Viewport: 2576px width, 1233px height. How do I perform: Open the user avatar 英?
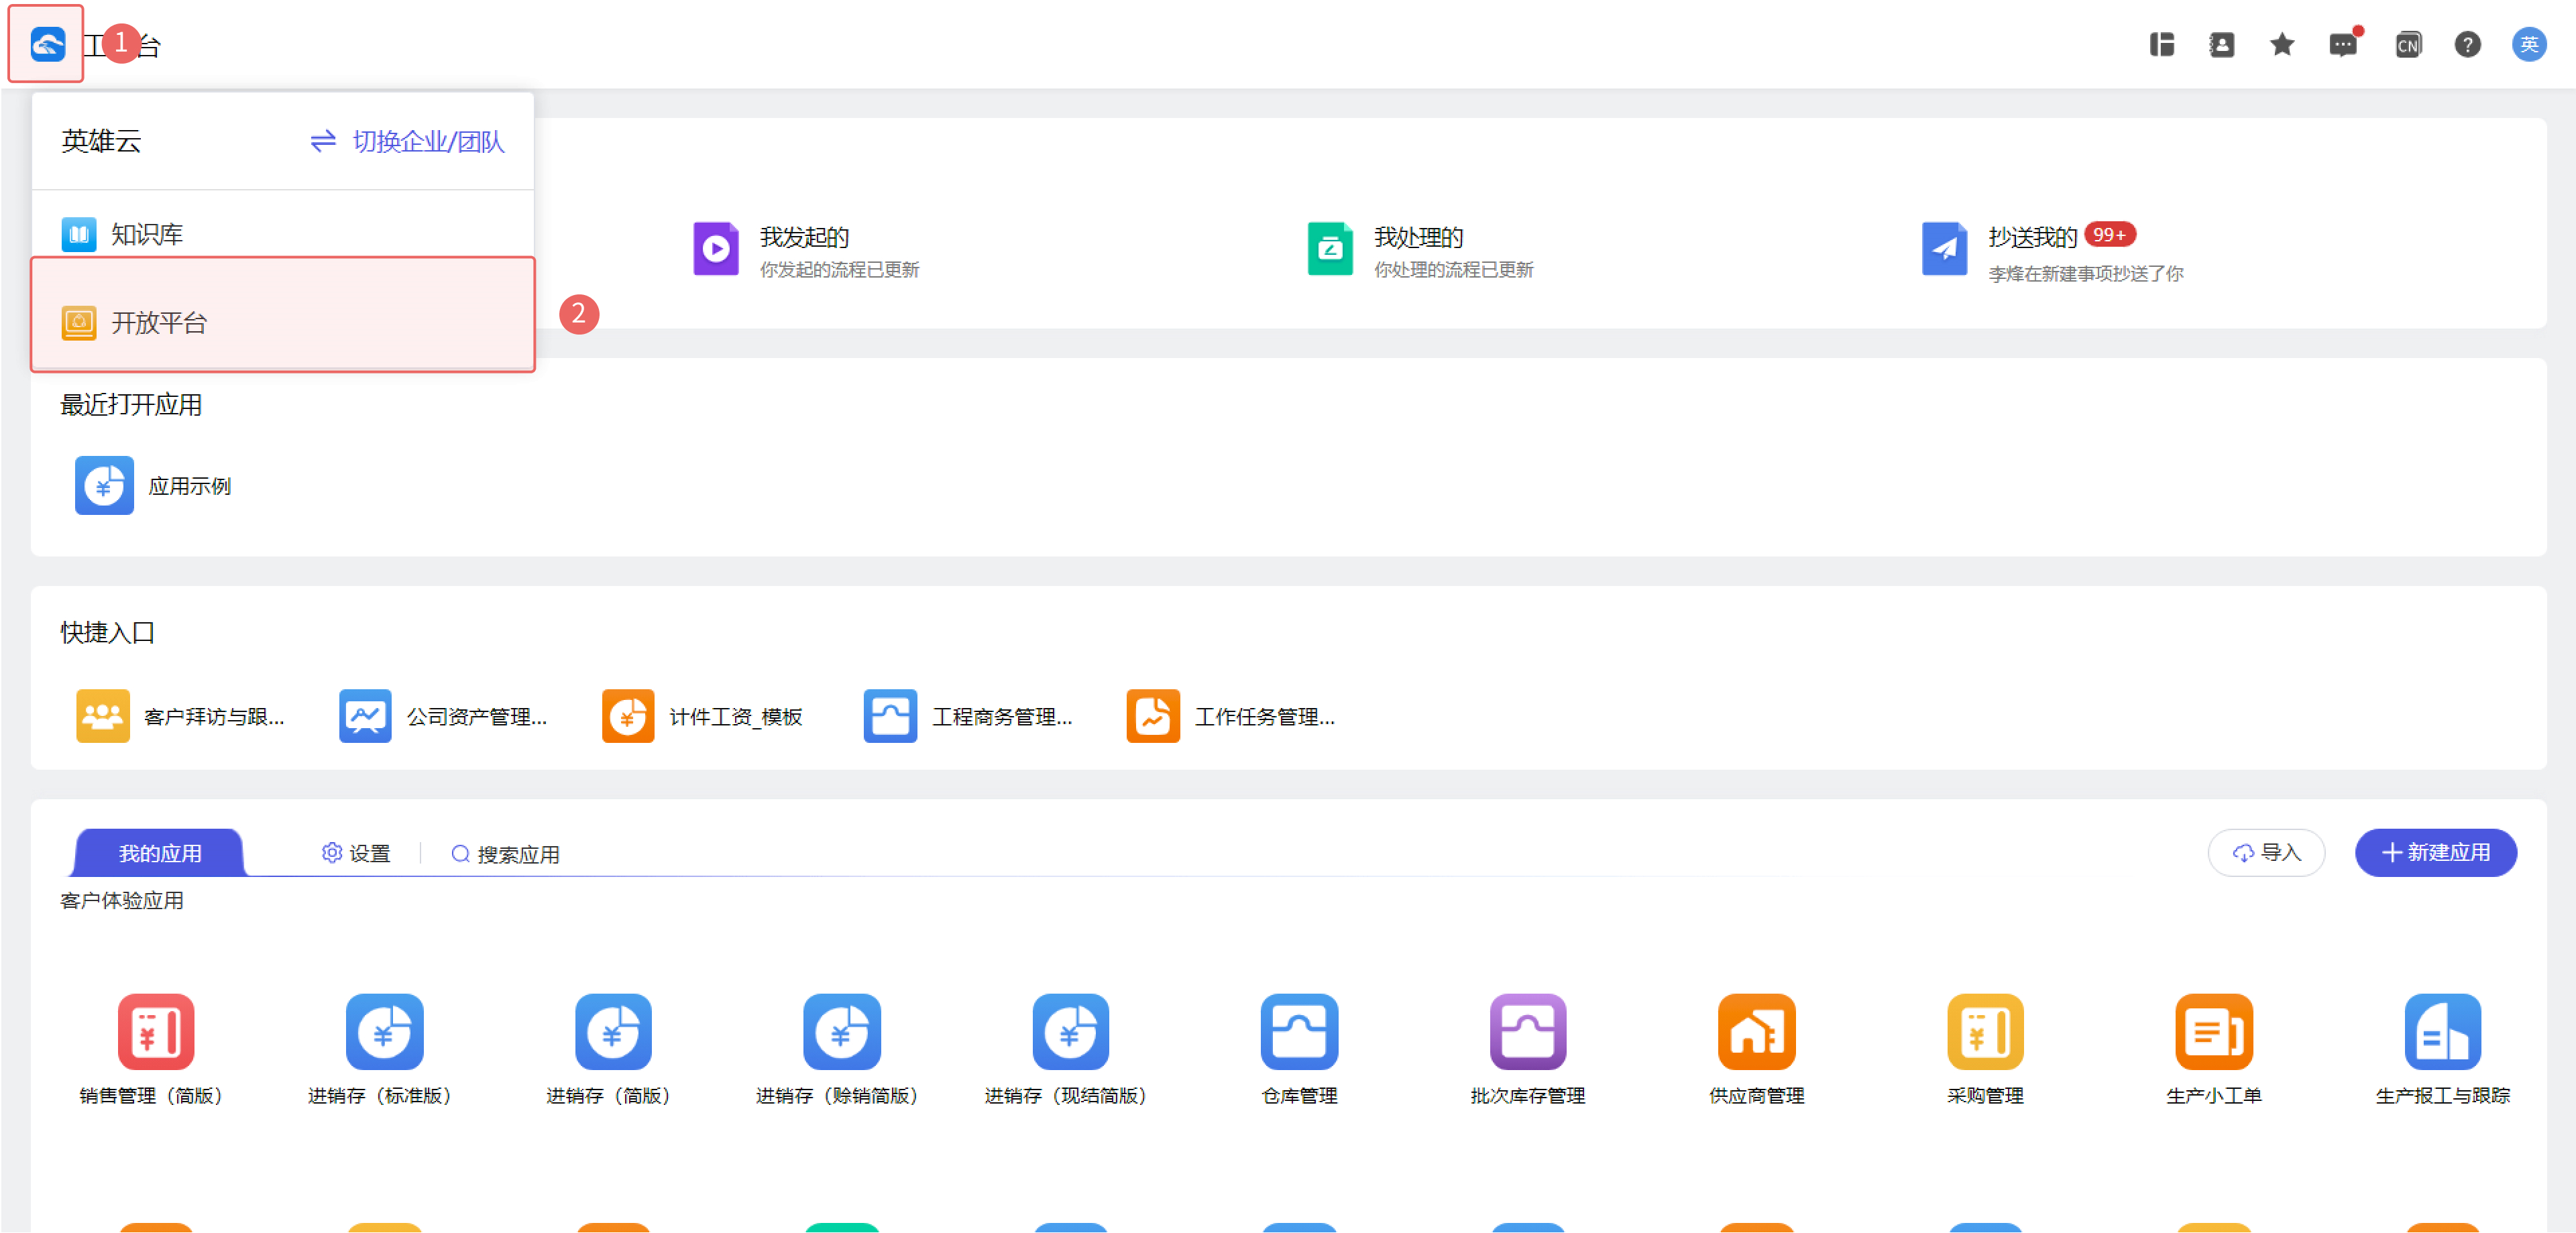(x=2529, y=45)
